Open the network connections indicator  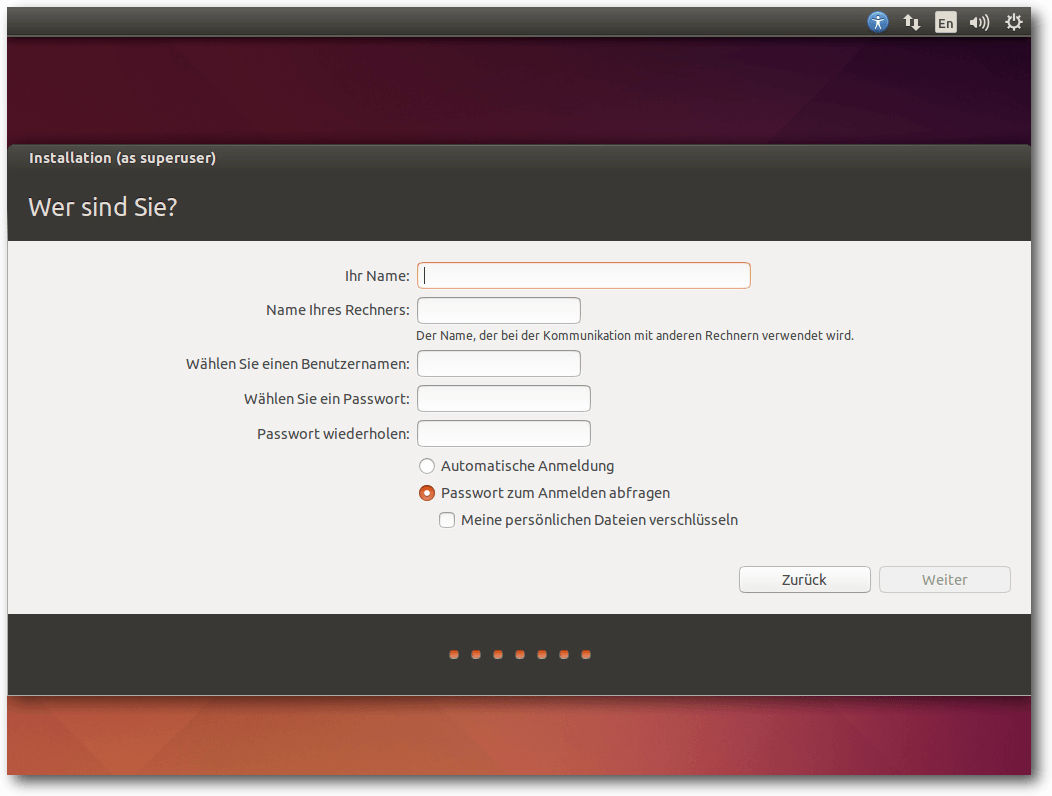(911, 23)
